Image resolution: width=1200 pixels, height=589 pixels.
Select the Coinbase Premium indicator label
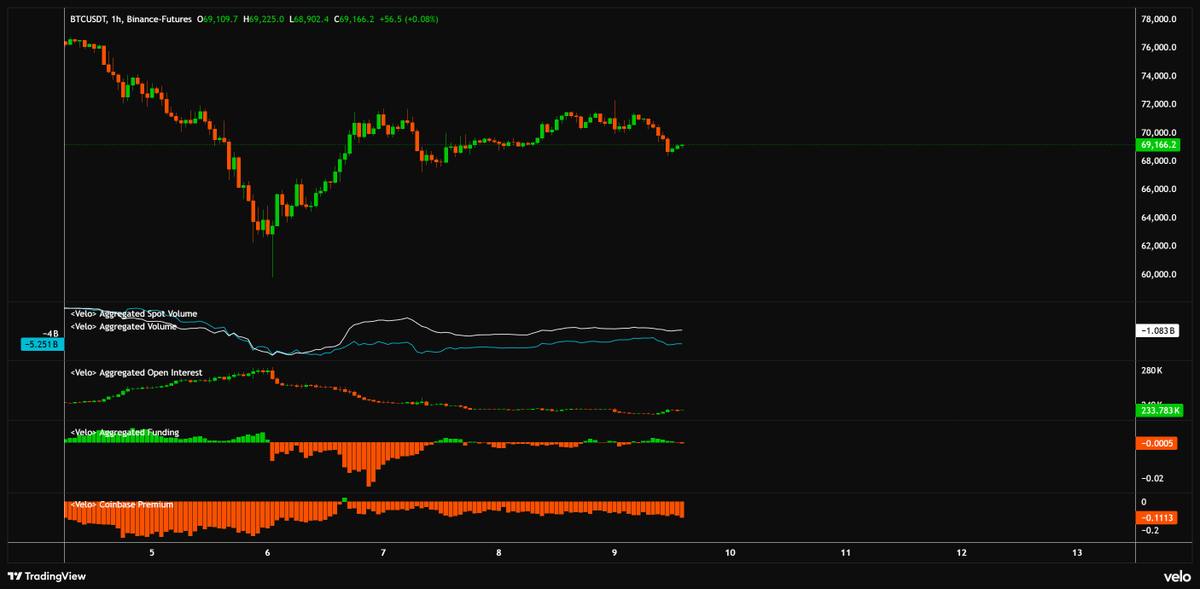click(122, 505)
